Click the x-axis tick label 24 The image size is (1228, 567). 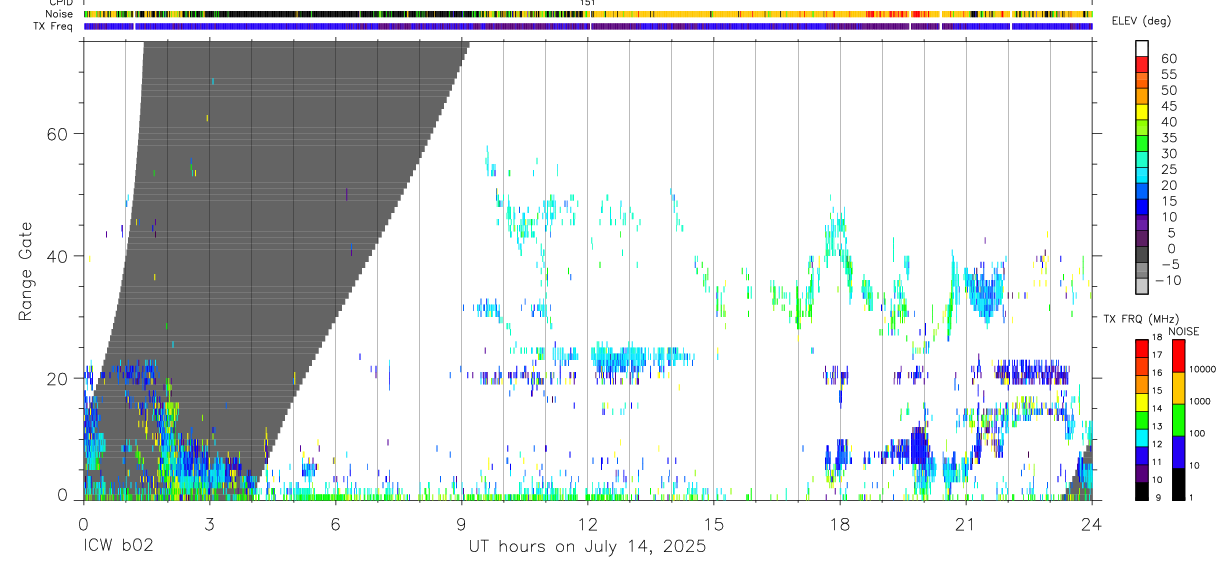point(1092,524)
